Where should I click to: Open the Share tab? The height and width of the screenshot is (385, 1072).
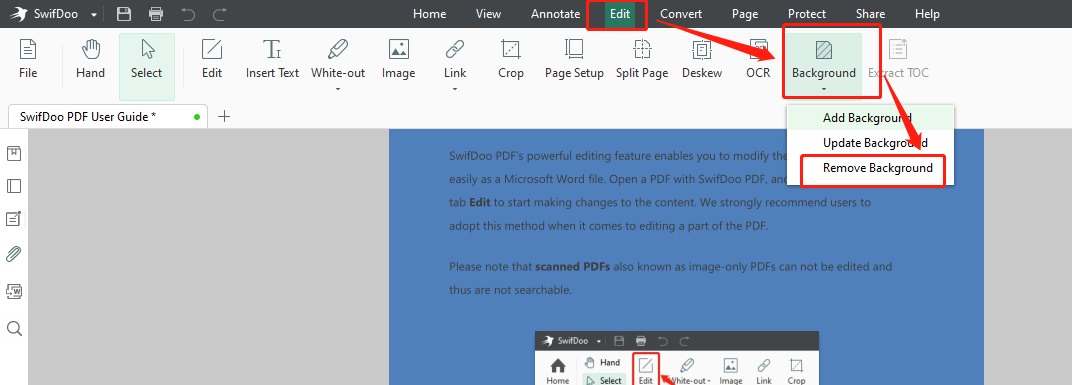pyautogui.click(x=870, y=14)
